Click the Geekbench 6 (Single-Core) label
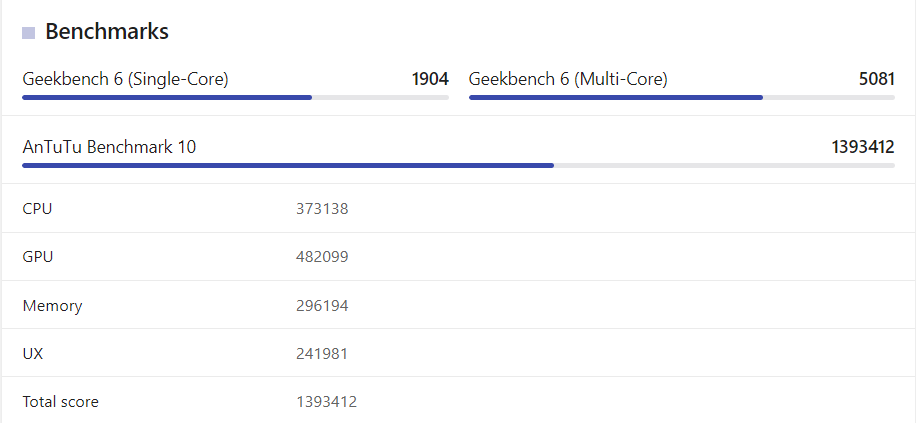916x423 pixels. tap(125, 79)
